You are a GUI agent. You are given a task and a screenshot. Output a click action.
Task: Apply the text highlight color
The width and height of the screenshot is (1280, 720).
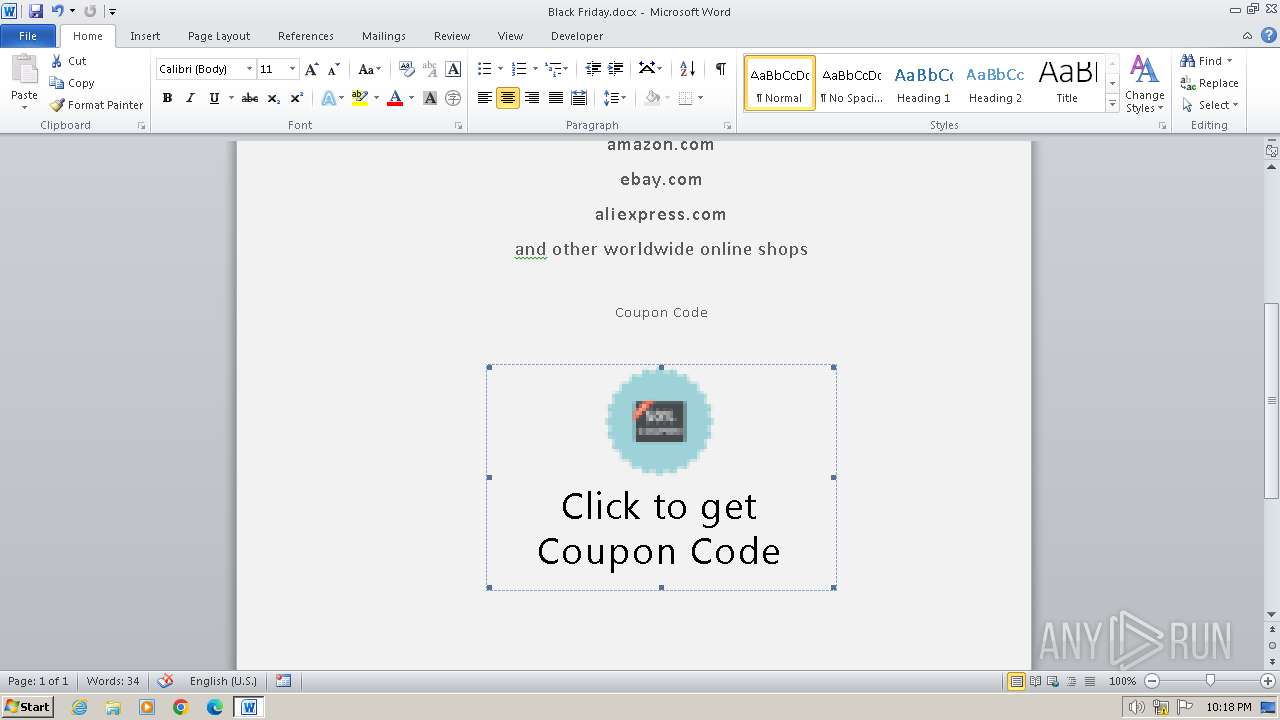359,98
